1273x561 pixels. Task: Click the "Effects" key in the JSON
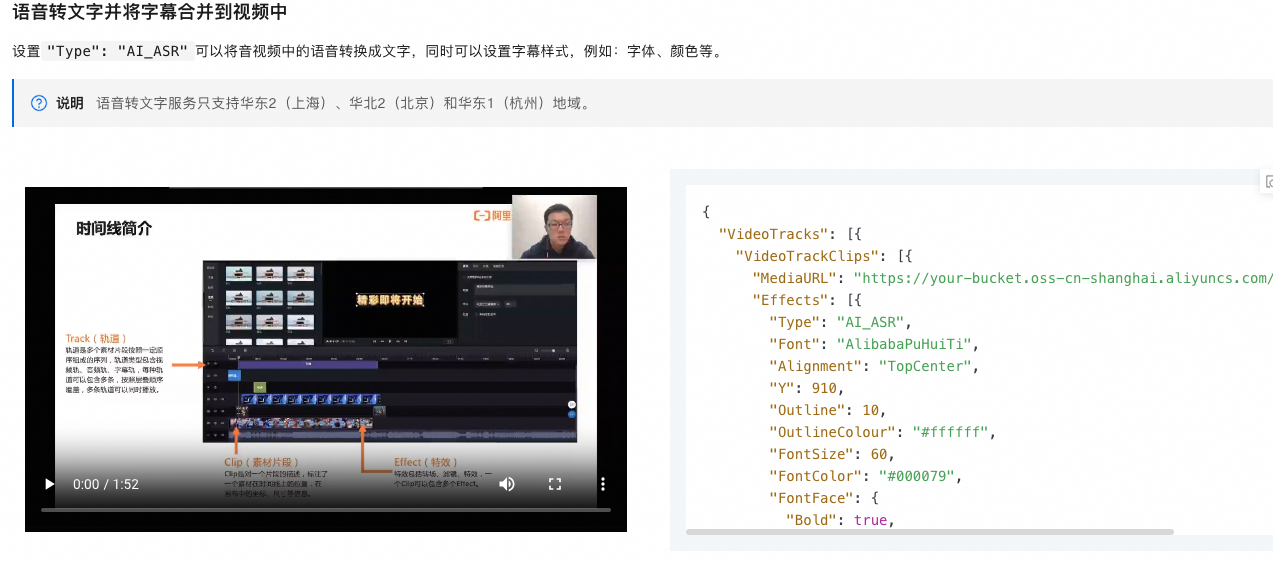point(791,300)
